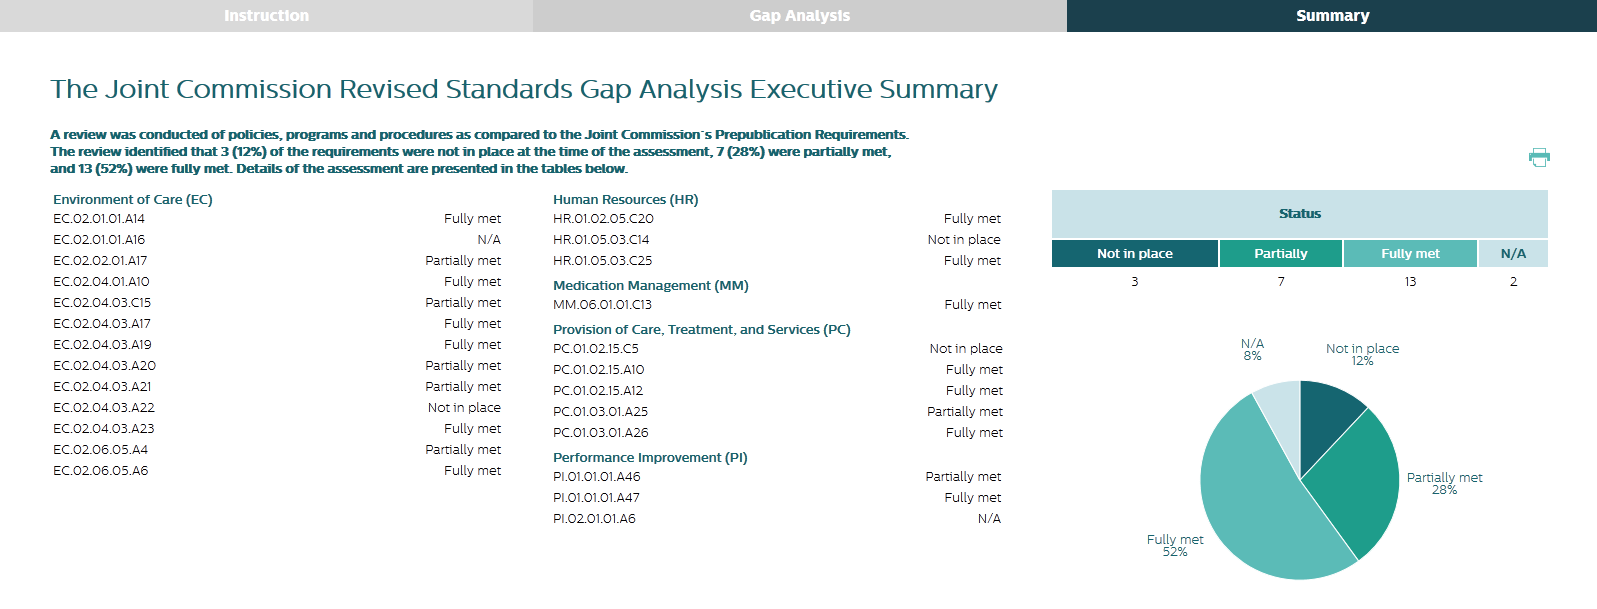Screen dimensions: 1597x609
Task: Click the count 2 under N/A
Action: [x=1513, y=282]
